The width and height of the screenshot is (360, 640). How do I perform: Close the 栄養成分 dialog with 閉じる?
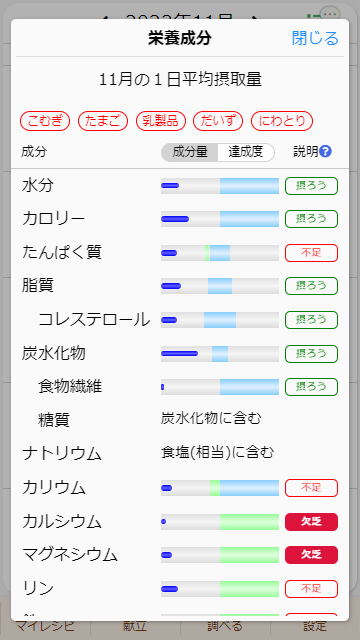[x=315, y=38]
